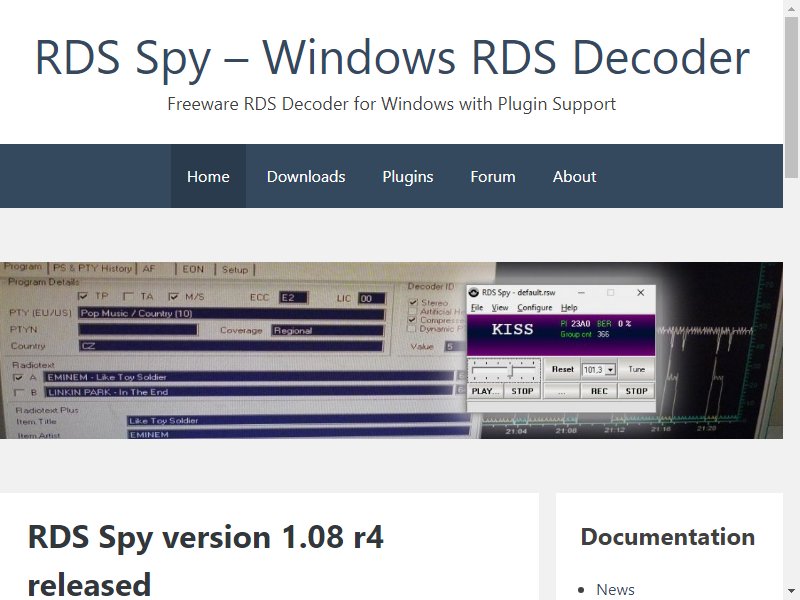Click the Documentation sidebar heading
This screenshot has height=600, width=800.
667,537
